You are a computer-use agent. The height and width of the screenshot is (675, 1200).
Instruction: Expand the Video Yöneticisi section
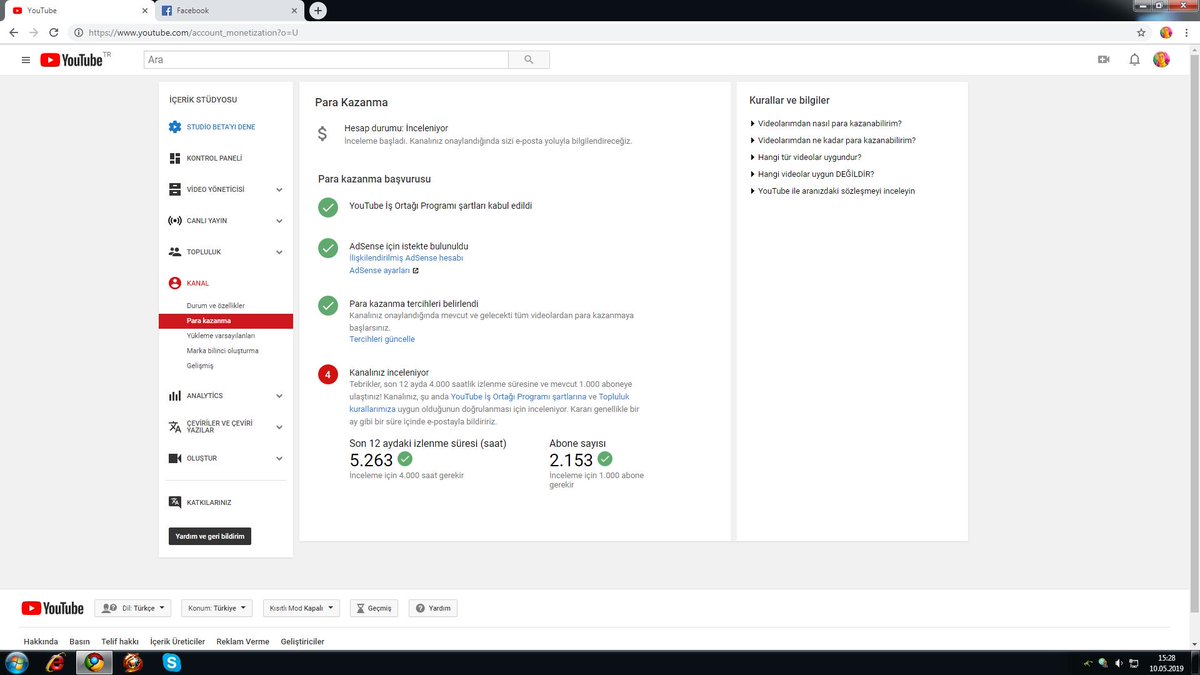[x=279, y=189]
